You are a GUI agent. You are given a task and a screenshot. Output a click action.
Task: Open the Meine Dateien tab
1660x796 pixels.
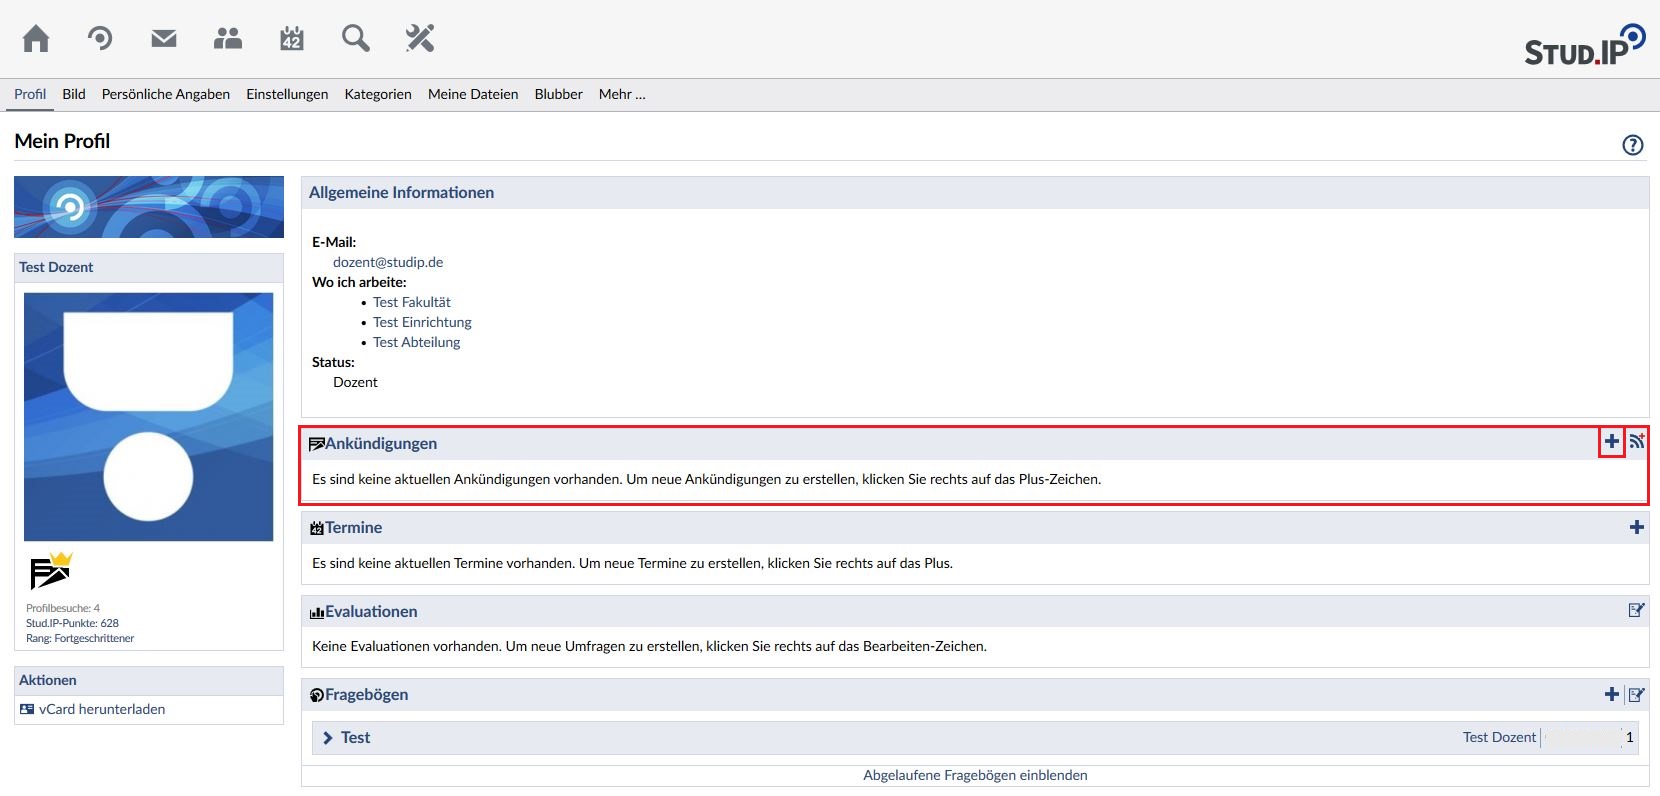[473, 94]
